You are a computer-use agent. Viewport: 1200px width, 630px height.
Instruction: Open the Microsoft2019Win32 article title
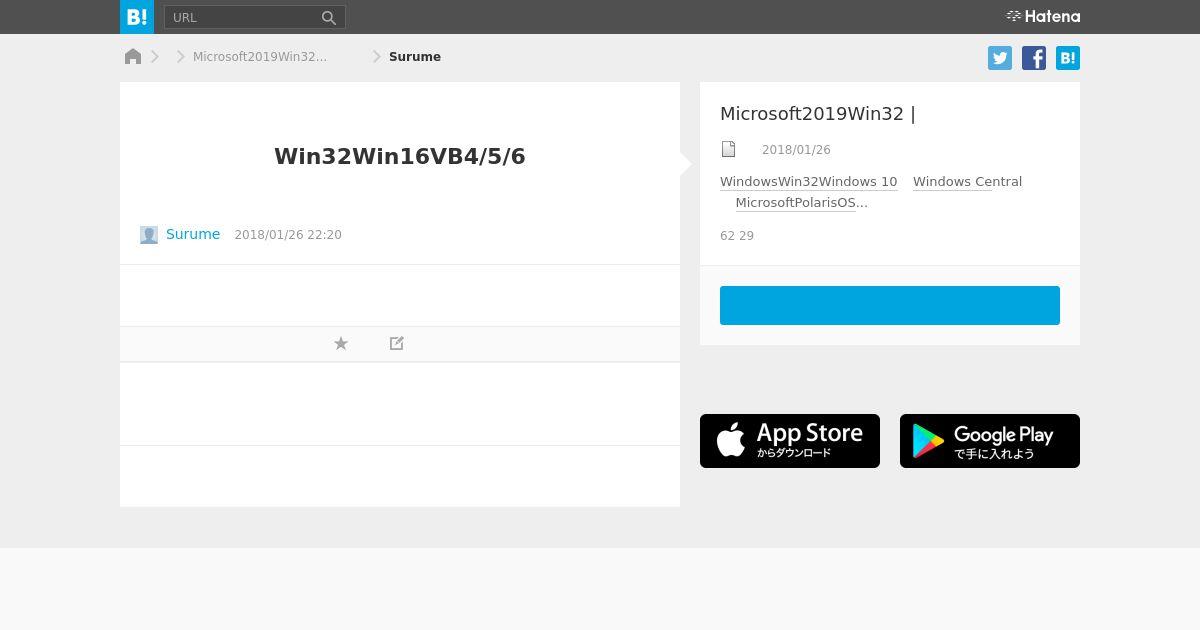coord(818,114)
